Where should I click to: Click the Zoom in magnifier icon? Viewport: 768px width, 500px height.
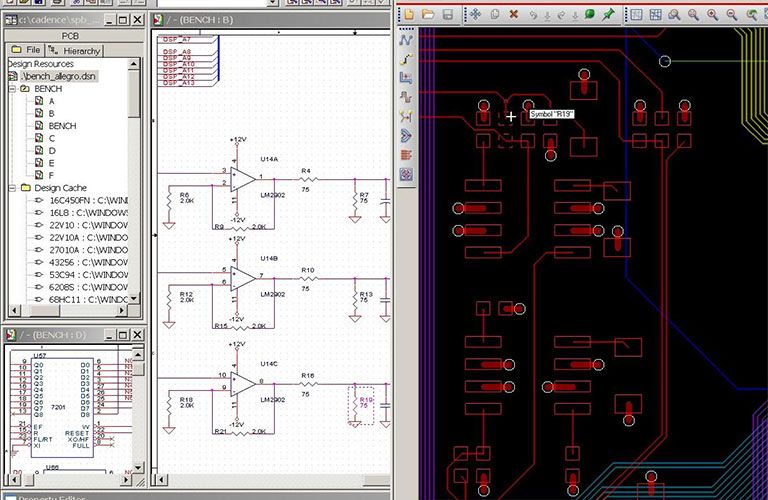pos(713,14)
